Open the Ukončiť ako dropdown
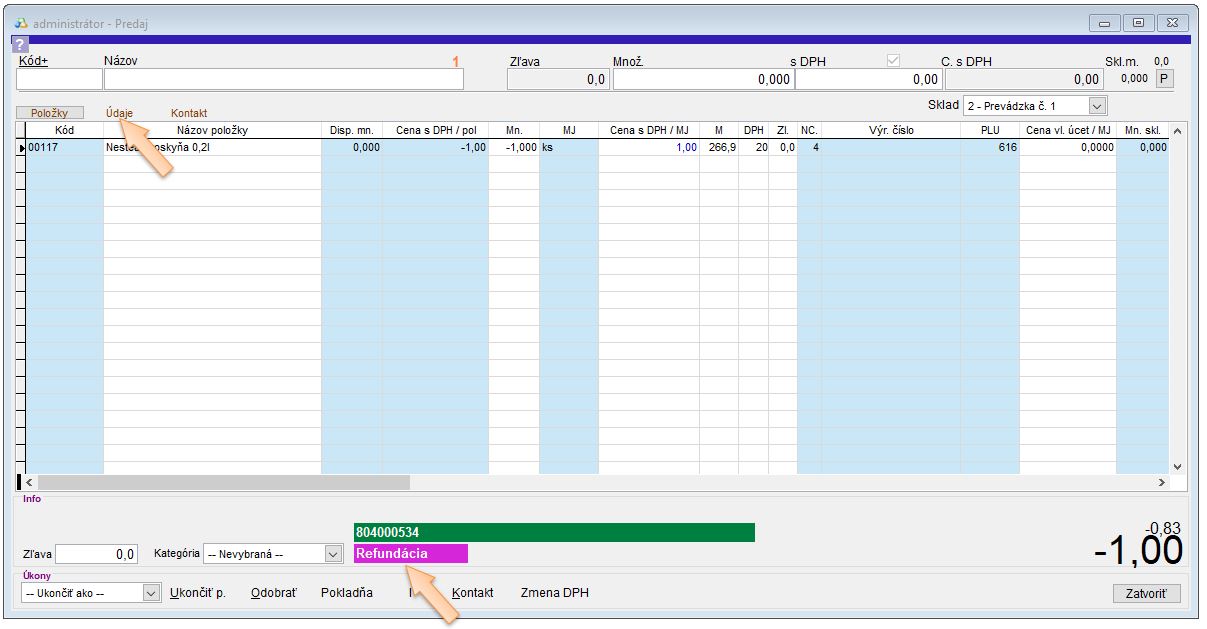The image size is (1207, 629). [151, 593]
